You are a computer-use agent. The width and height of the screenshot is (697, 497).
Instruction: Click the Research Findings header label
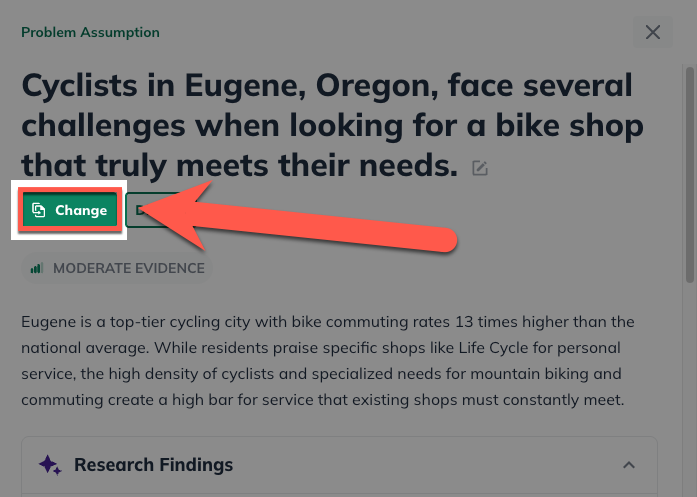pos(153,465)
